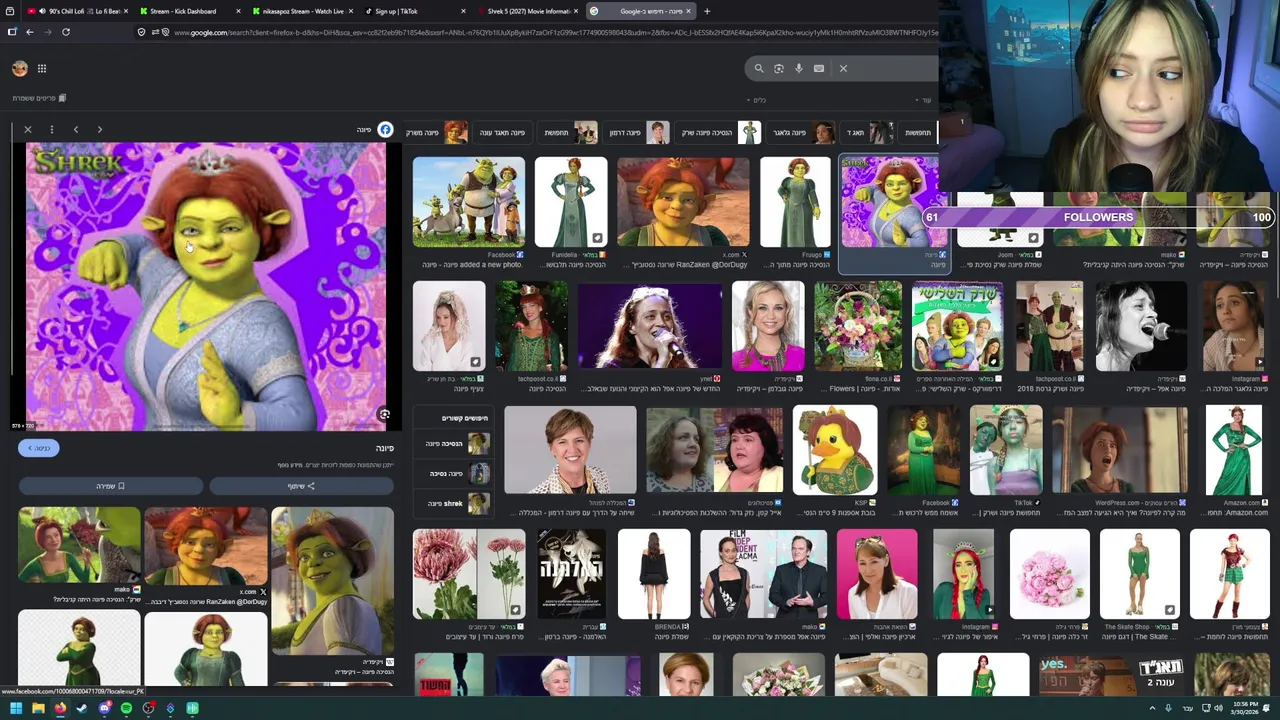Open the pink chrysanthemum flower image result
The height and width of the screenshot is (720, 1280).
click(x=468, y=575)
